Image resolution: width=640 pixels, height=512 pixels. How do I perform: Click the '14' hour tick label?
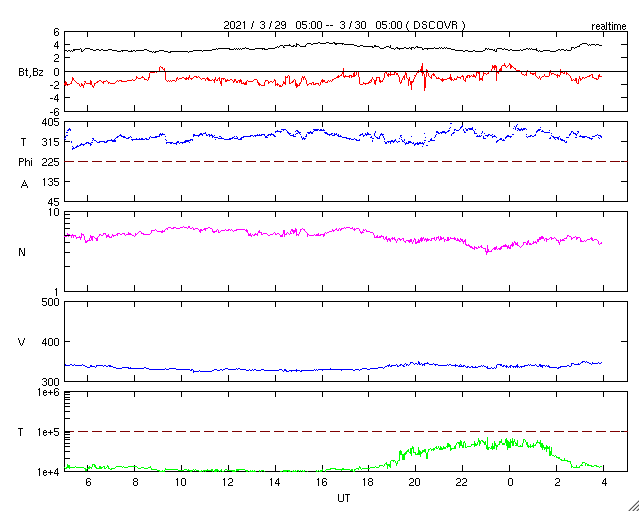point(275,483)
